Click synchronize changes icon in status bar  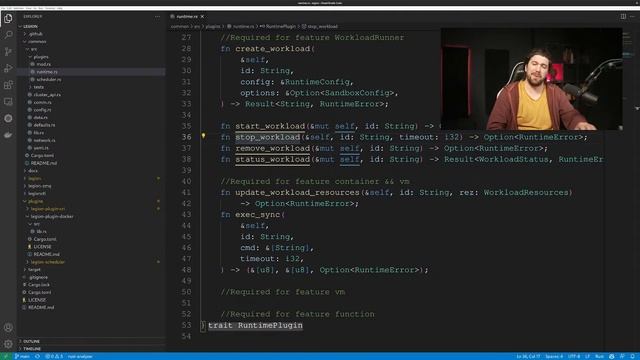tap(37, 356)
